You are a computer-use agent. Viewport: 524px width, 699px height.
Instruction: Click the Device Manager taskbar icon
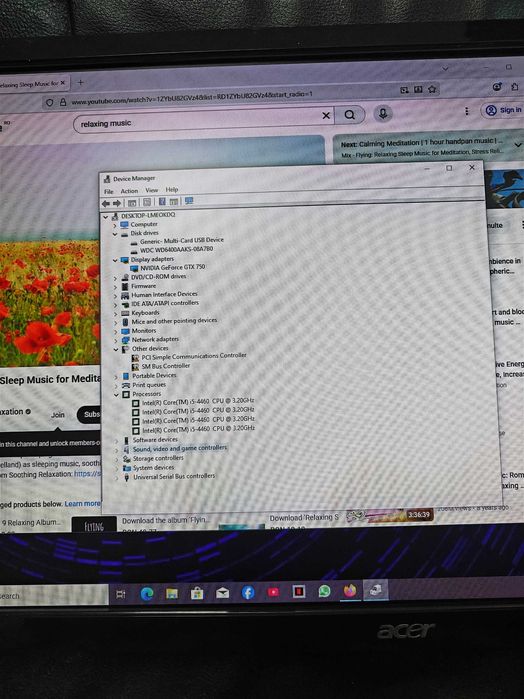[x=375, y=590]
